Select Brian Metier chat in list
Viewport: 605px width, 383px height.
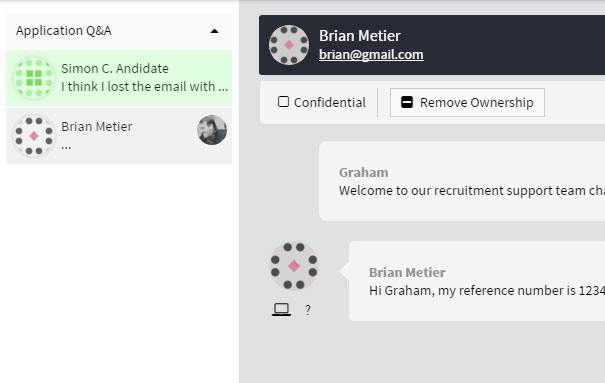(119, 136)
